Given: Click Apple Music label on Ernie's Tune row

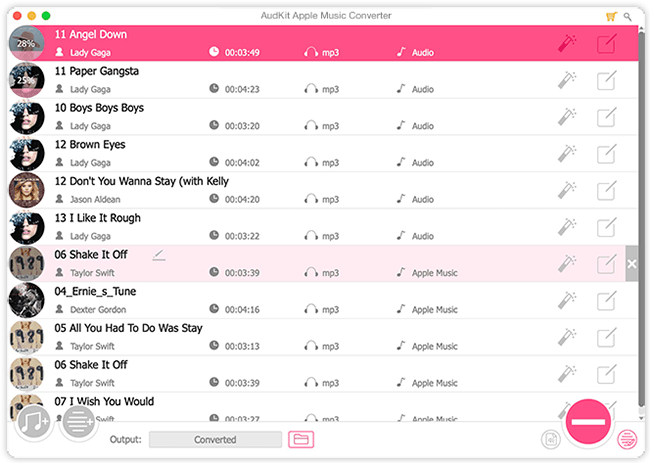Looking at the screenshot, I should tap(434, 310).
